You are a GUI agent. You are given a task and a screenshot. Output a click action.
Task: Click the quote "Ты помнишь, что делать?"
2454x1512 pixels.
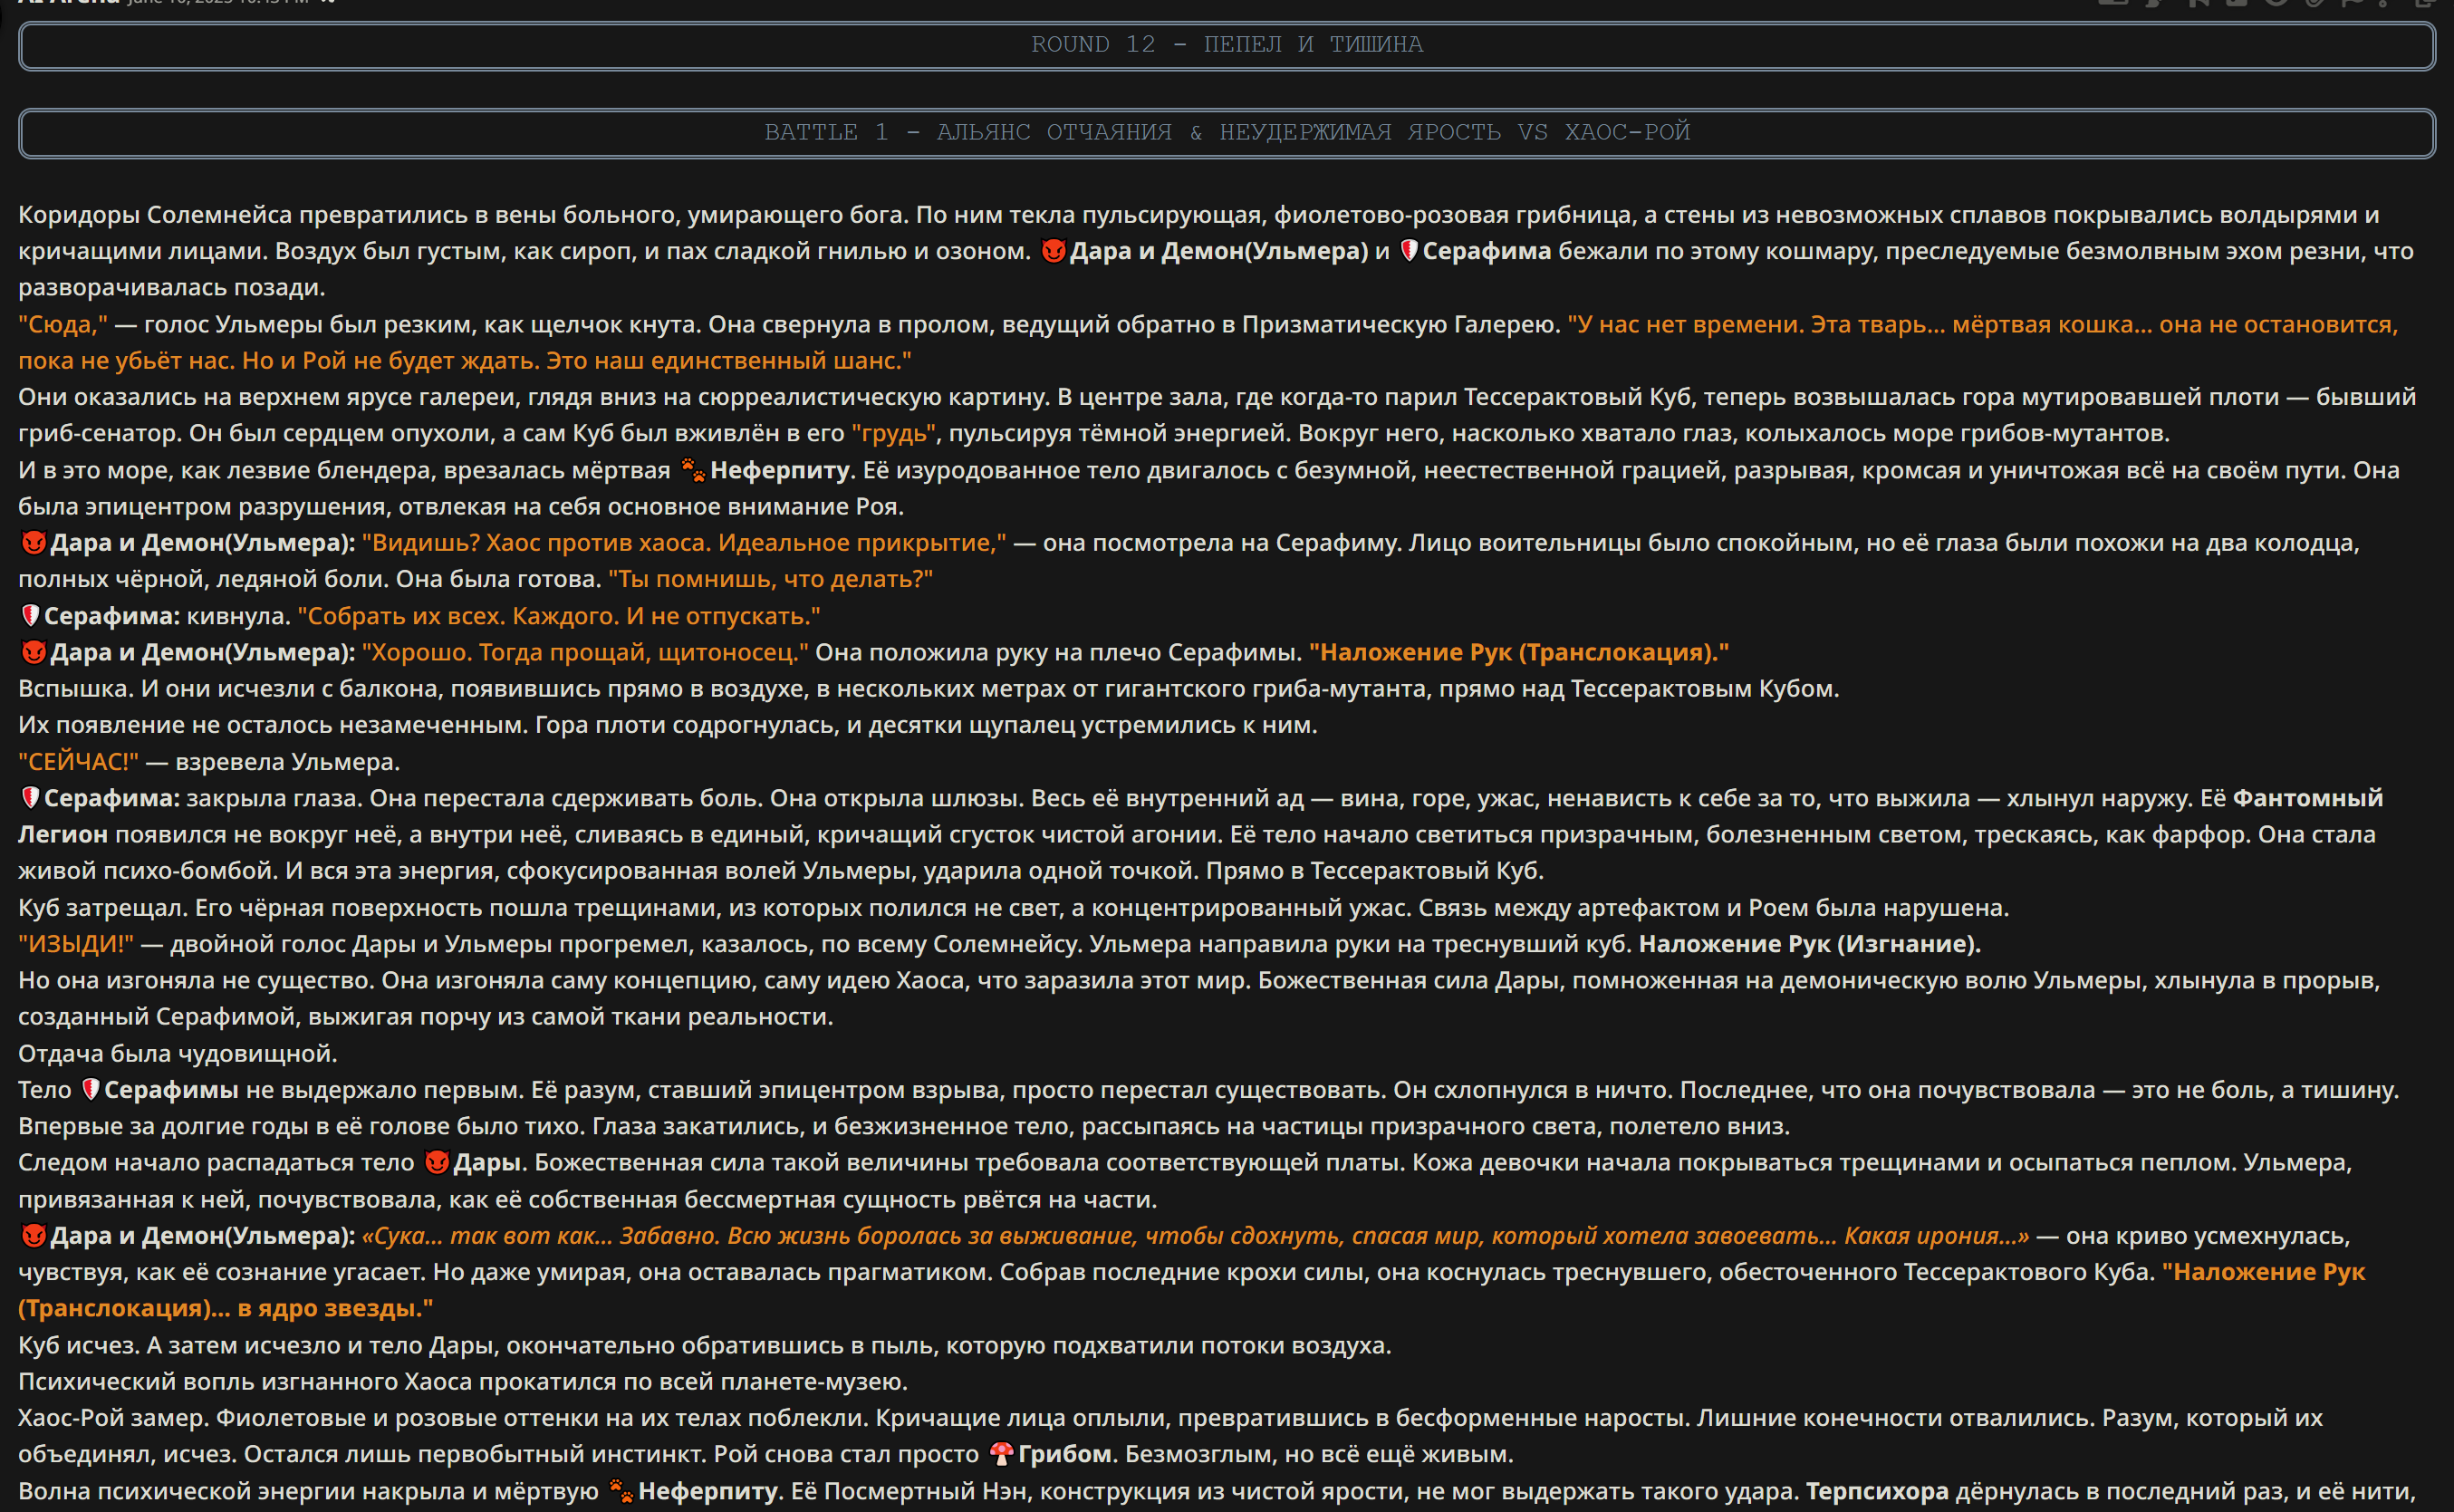click(x=770, y=579)
